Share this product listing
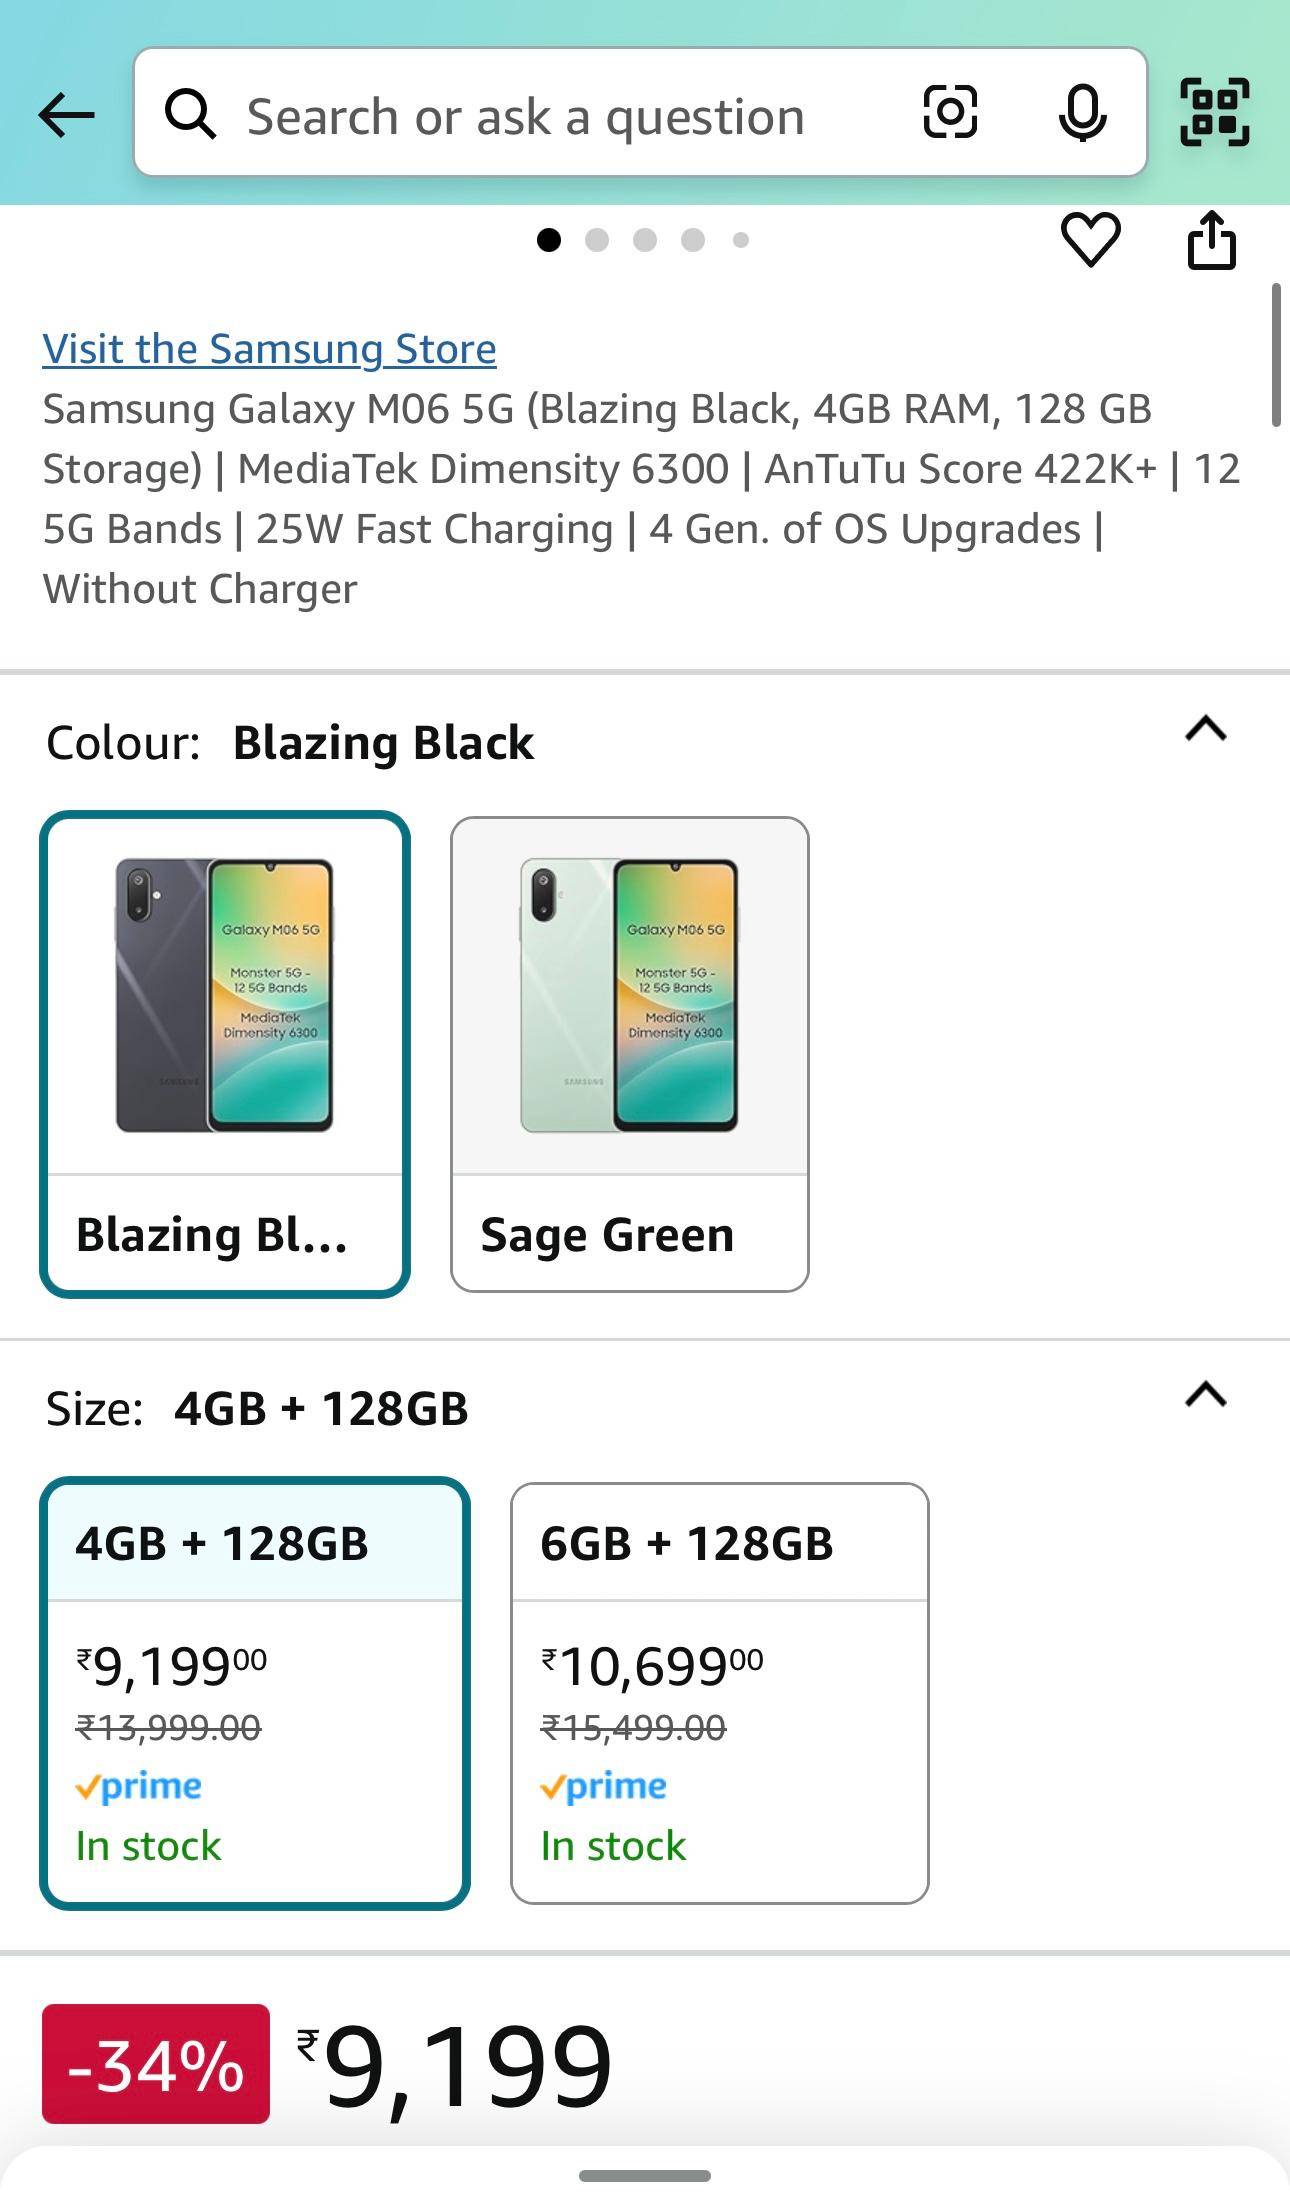Viewport: 1290px width, 2201px height. (1211, 240)
